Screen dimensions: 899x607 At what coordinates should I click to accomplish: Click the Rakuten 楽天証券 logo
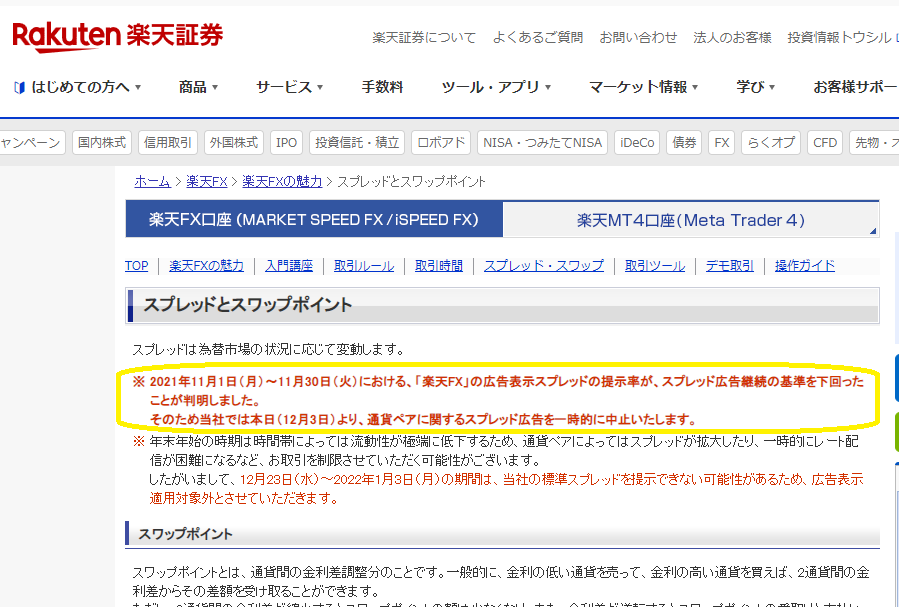pos(118,37)
